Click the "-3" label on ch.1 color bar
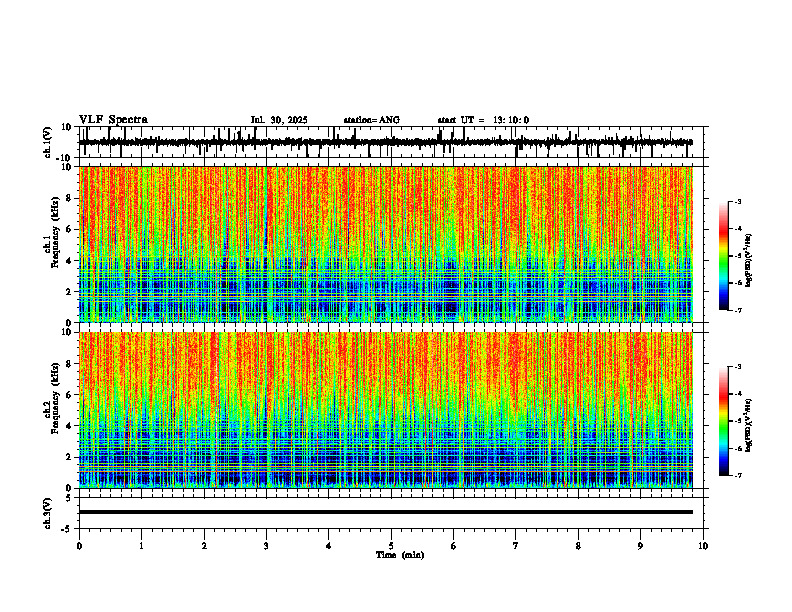 click(x=738, y=201)
